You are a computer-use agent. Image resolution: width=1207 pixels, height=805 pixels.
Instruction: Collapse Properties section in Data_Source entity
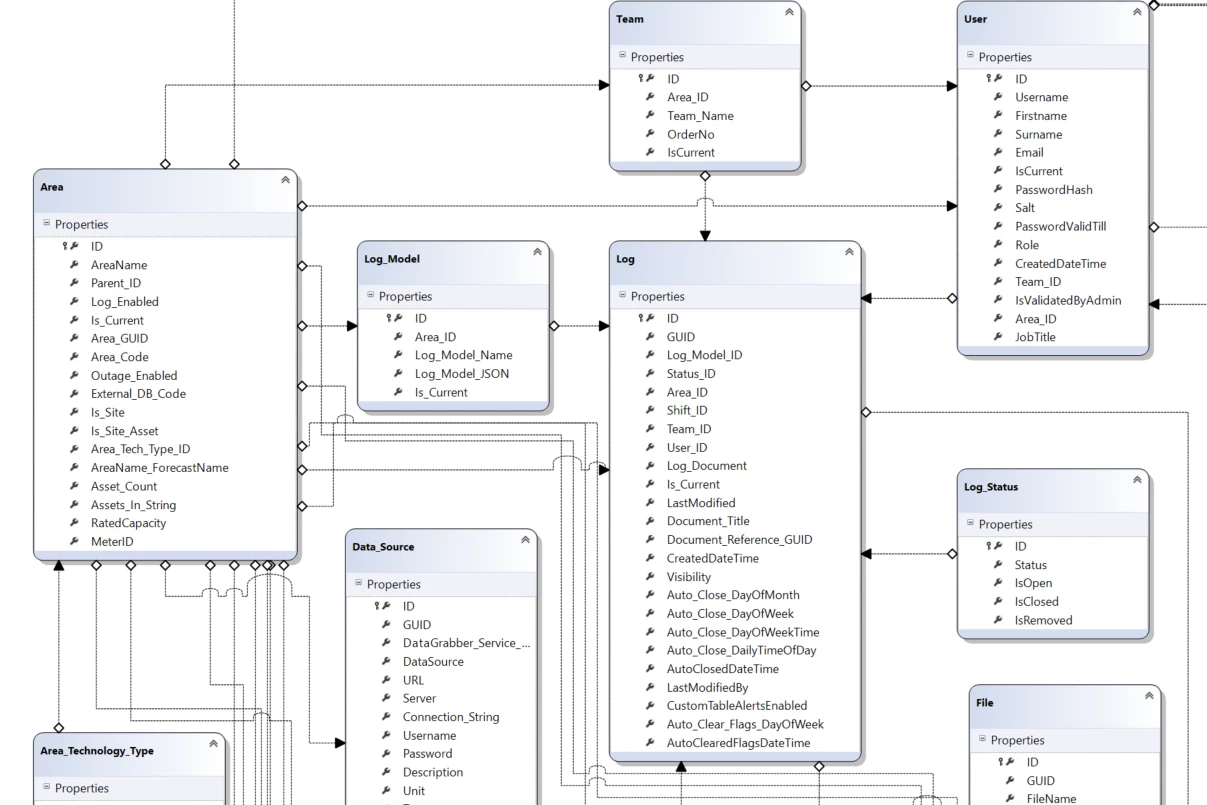[x=358, y=584]
